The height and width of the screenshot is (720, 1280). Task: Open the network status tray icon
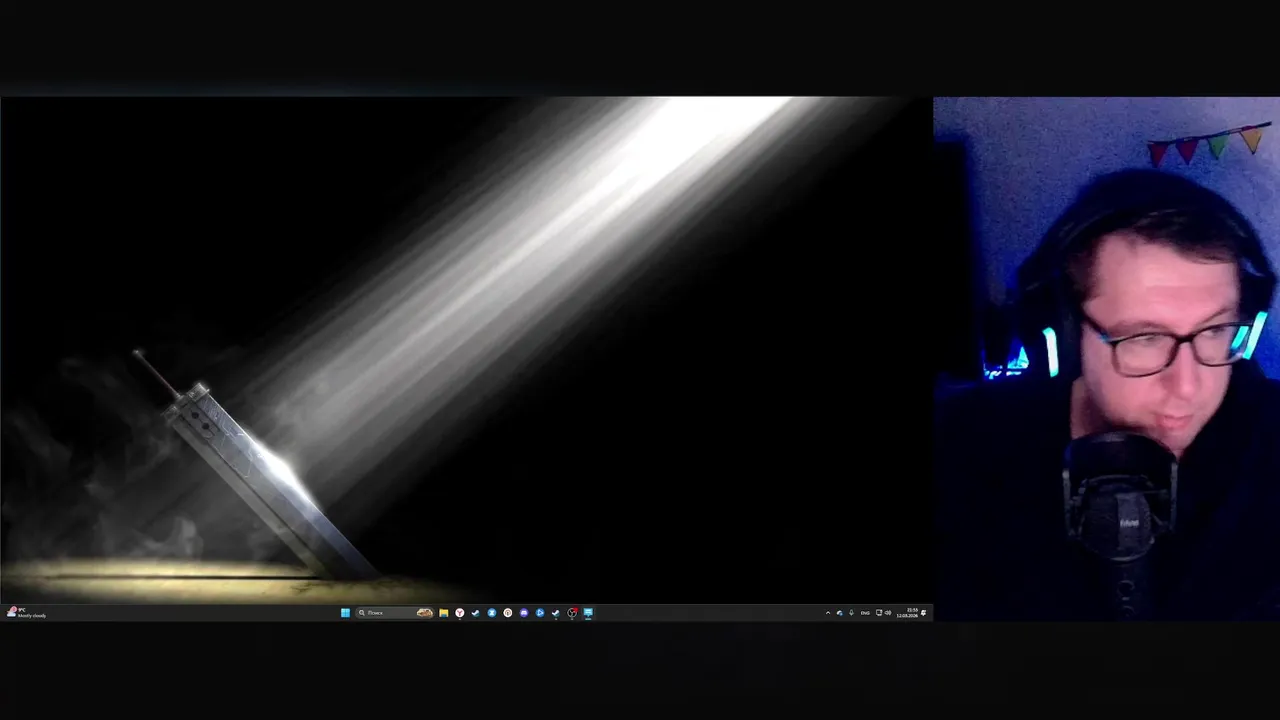[879, 613]
